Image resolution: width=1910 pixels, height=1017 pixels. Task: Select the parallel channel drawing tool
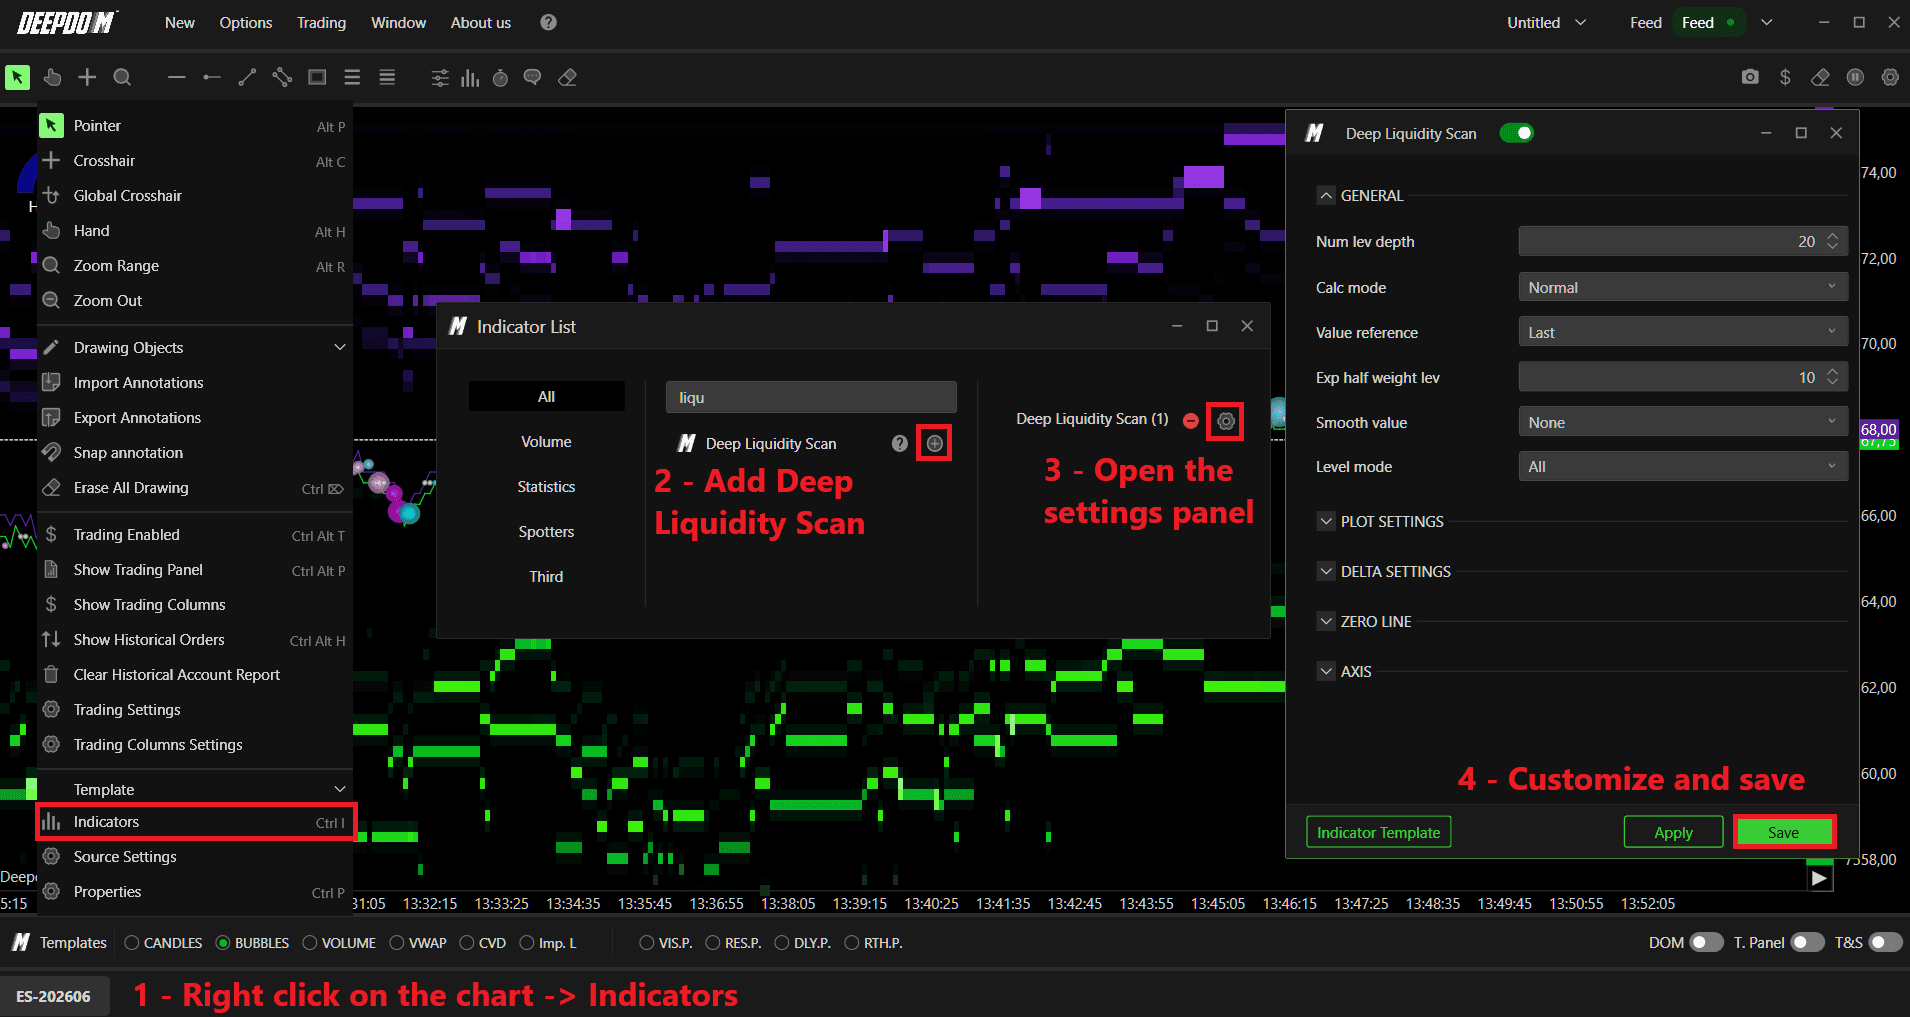[x=282, y=77]
